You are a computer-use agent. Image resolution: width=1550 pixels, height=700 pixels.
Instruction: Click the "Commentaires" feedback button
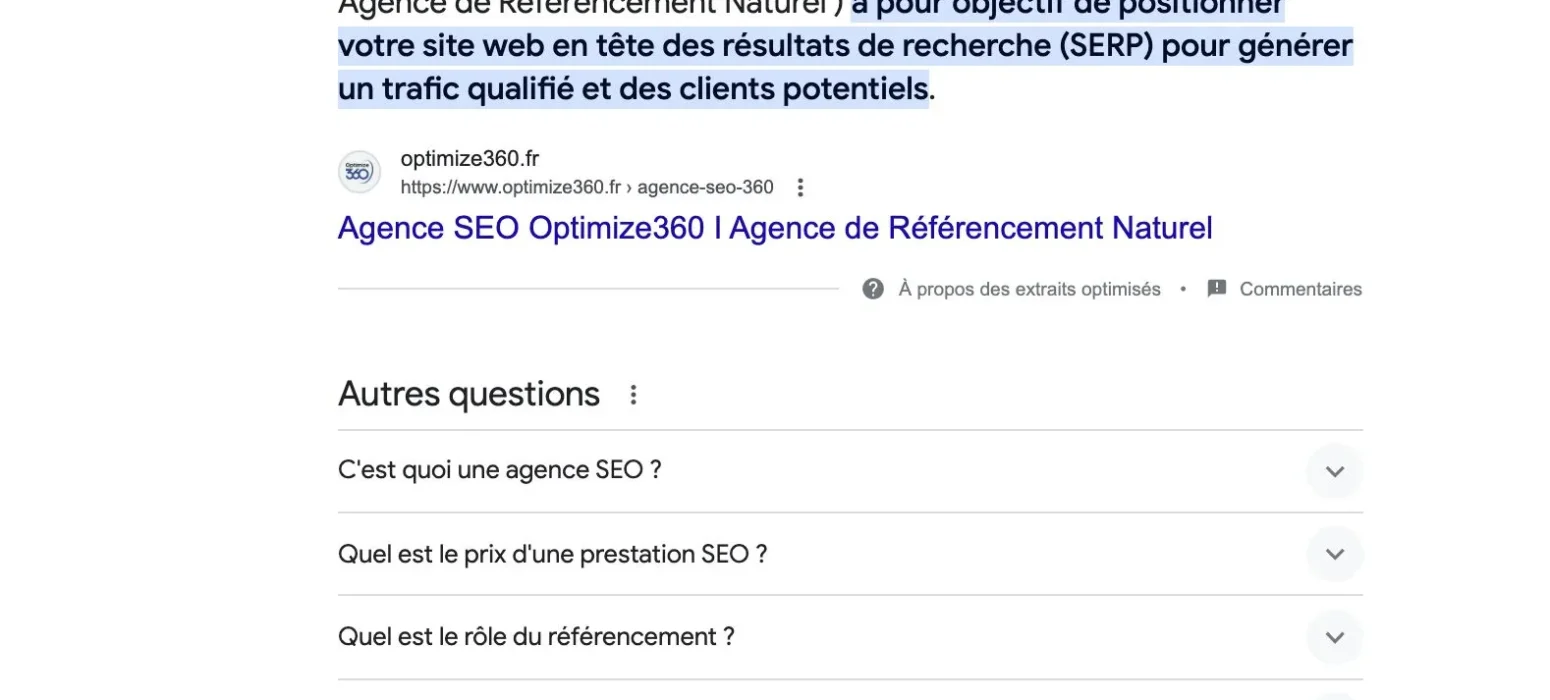pos(1300,289)
